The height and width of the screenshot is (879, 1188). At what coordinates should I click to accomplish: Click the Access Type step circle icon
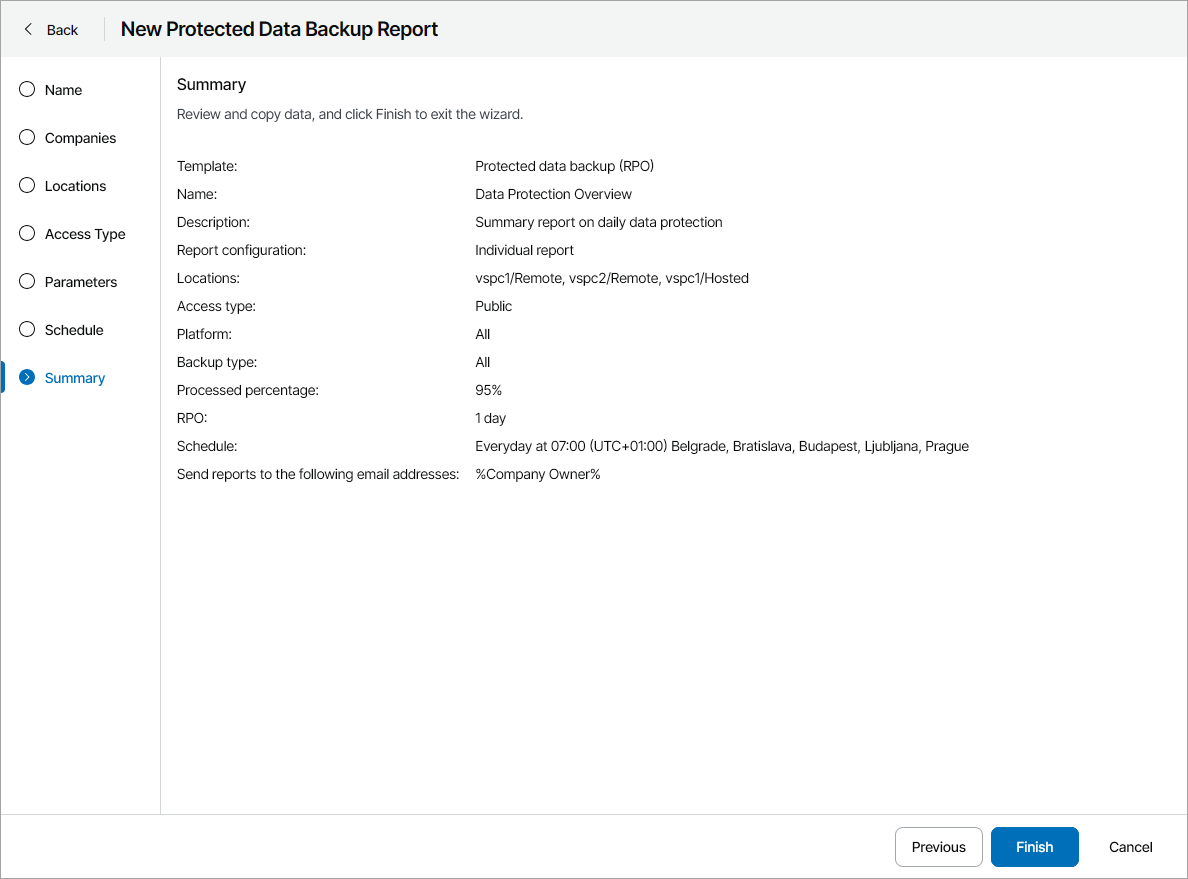[26, 233]
